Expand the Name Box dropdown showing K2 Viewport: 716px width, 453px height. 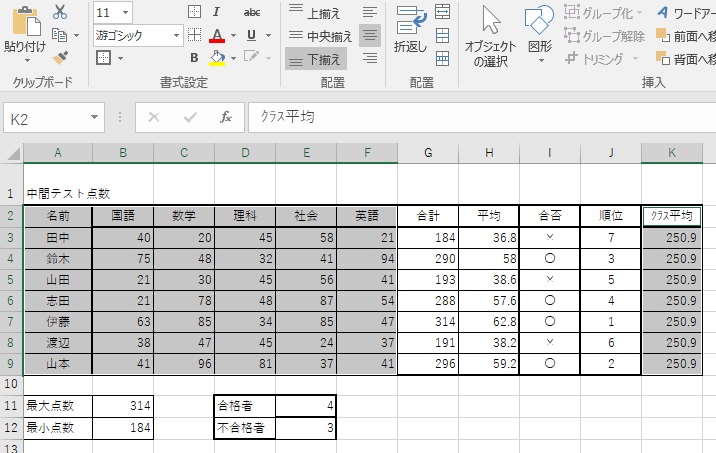[x=95, y=117]
